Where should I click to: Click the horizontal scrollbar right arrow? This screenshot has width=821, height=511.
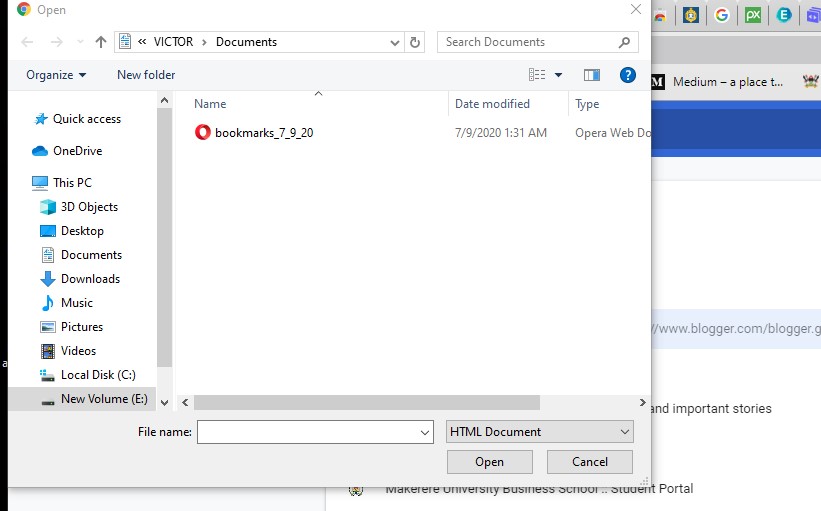pyautogui.click(x=642, y=403)
